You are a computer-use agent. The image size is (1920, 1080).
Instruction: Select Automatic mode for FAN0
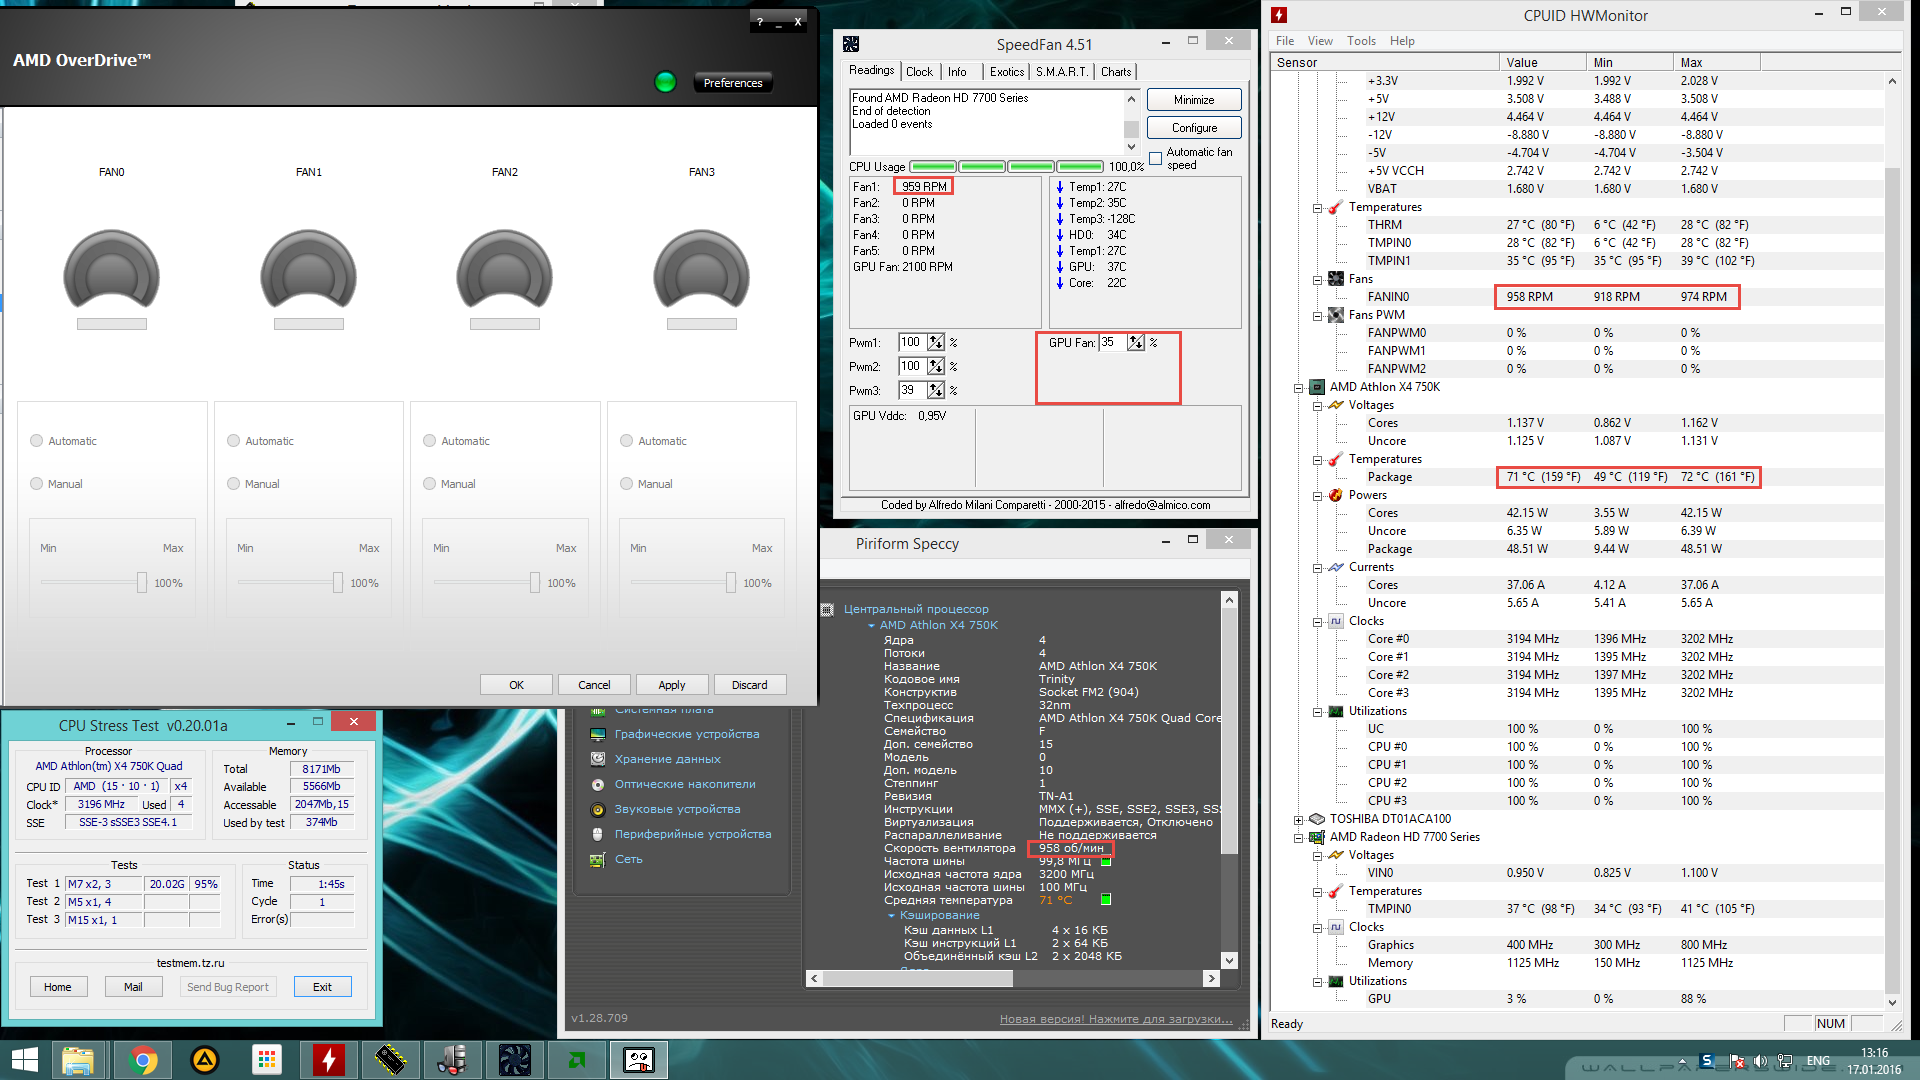[x=37, y=441]
